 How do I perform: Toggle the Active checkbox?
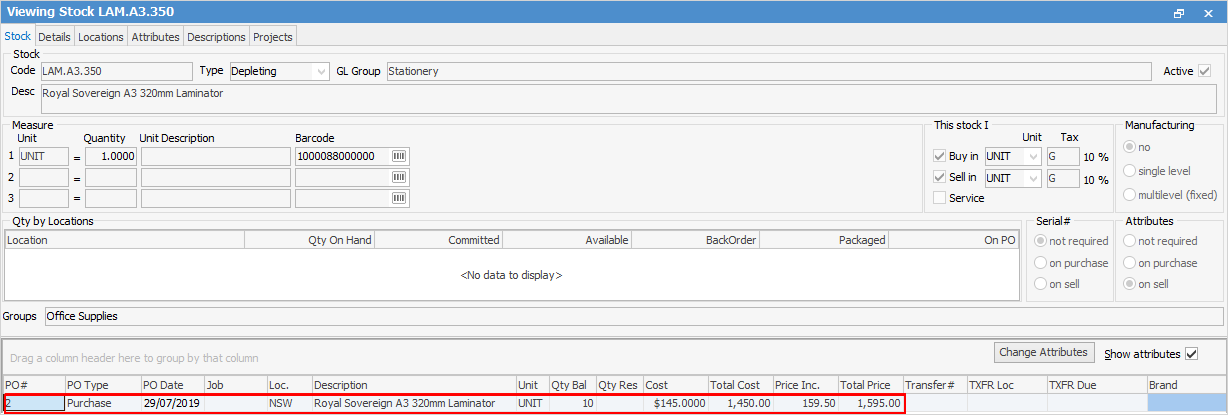1204,71
